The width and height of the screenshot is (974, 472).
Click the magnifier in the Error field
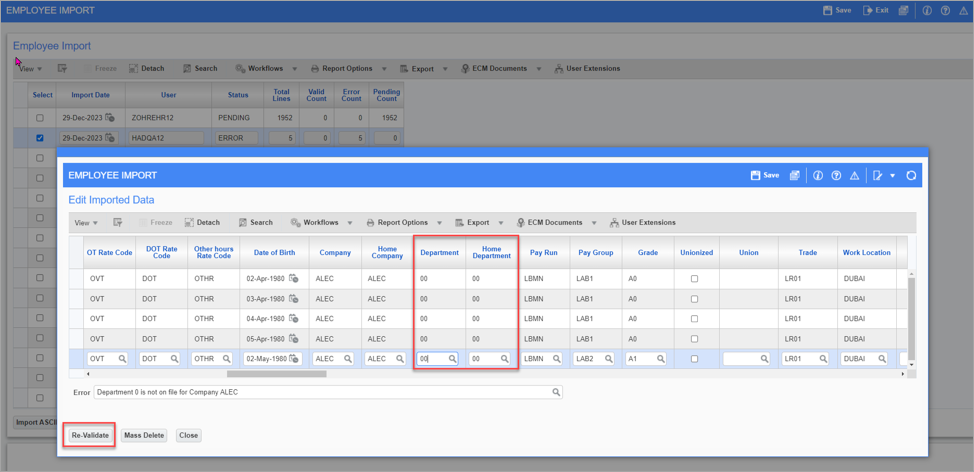[556, 392]
